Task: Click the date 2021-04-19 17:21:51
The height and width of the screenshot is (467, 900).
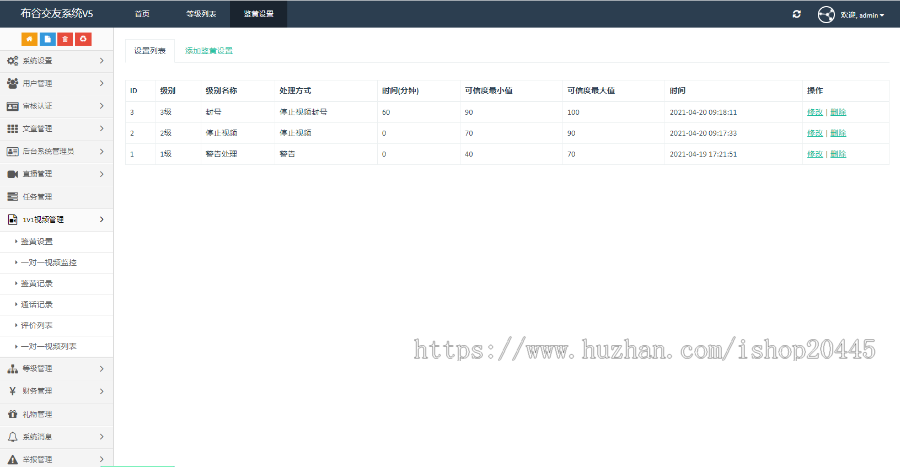Action: click(x=703, y=154)
